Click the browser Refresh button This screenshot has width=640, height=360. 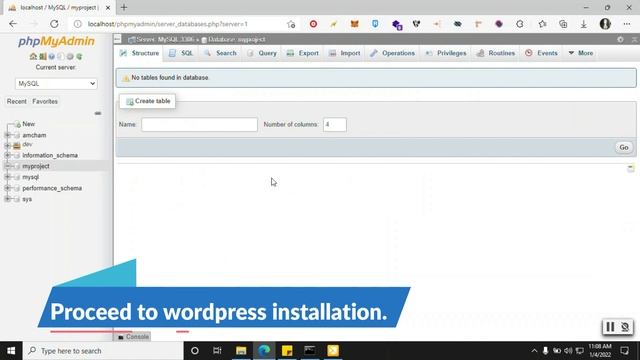(54, 24)
